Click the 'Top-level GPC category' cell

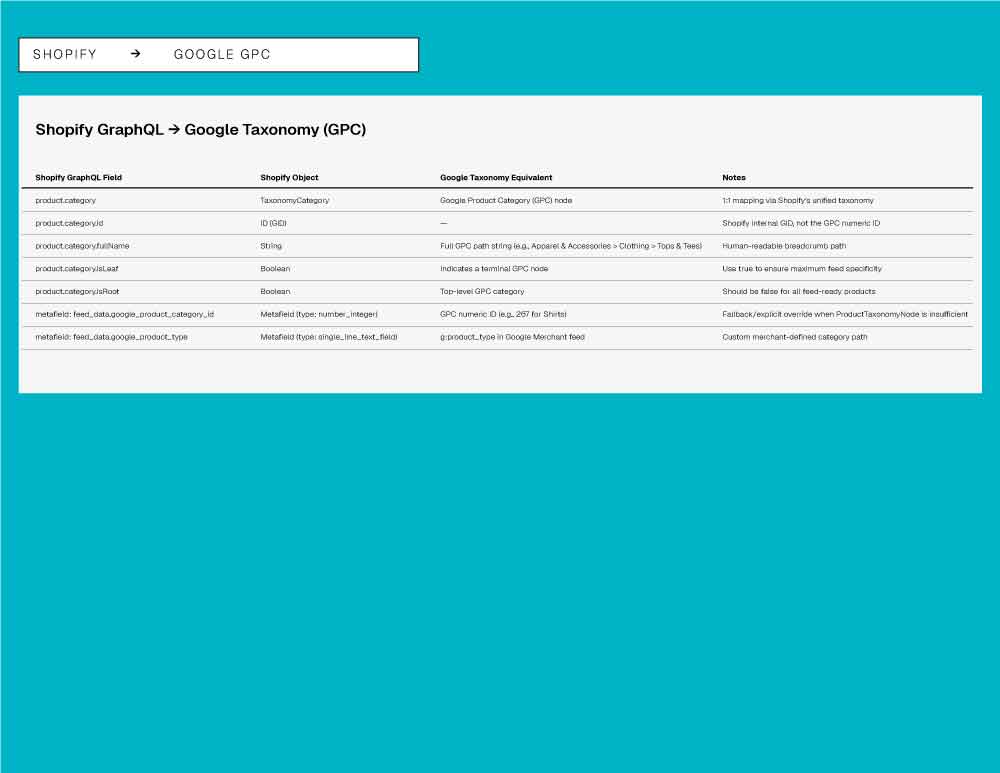482,291
